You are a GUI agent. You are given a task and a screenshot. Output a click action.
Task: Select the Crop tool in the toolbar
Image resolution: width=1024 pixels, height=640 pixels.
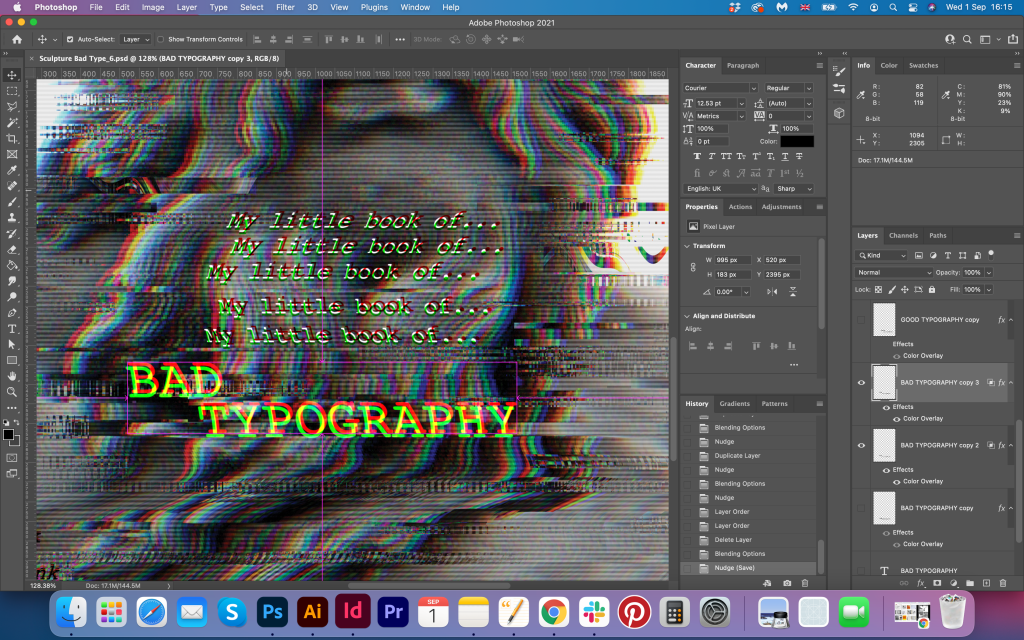click(12, 138)
